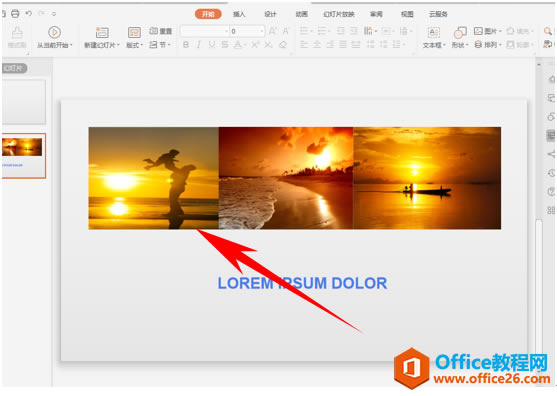The width and height of the screenshot is (557, 396).
Task: Toggle bold formatting button
Action: pyautogui.click(x=185, y=45)
